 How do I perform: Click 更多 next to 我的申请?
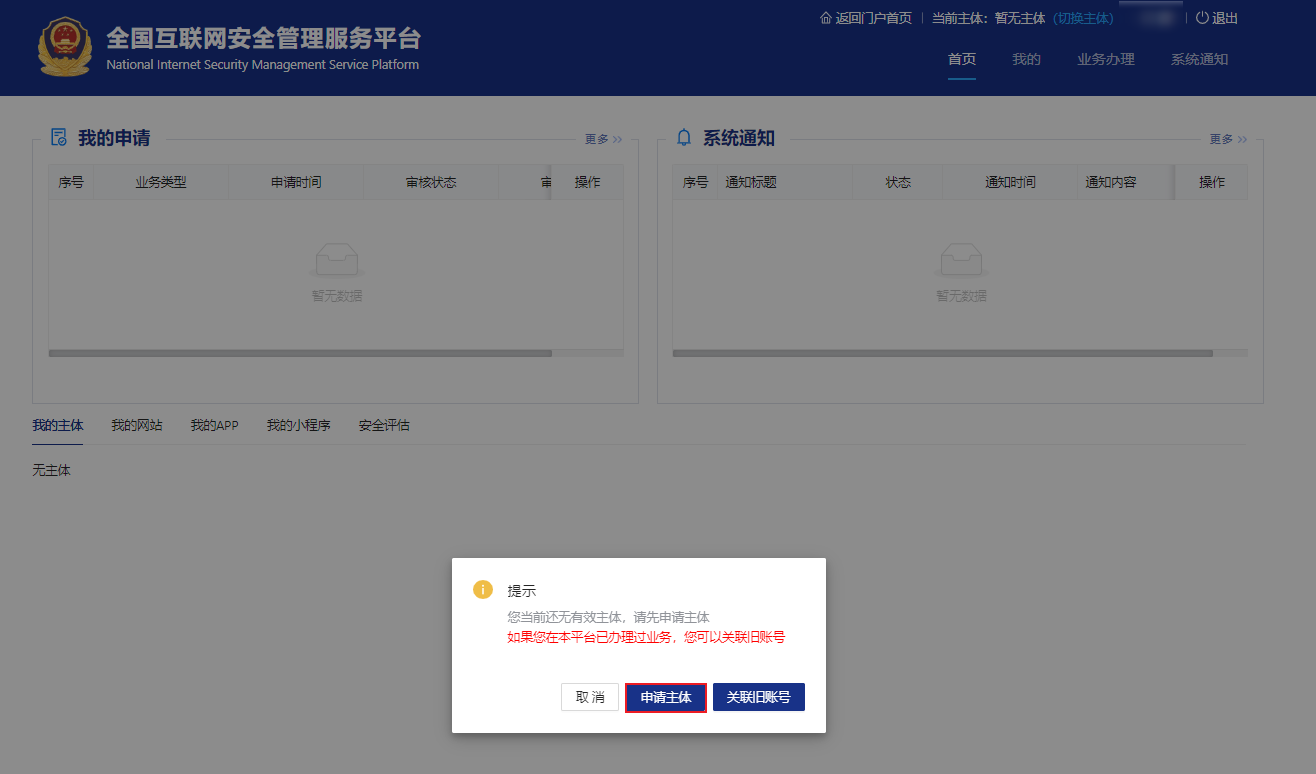coord(597,139)
